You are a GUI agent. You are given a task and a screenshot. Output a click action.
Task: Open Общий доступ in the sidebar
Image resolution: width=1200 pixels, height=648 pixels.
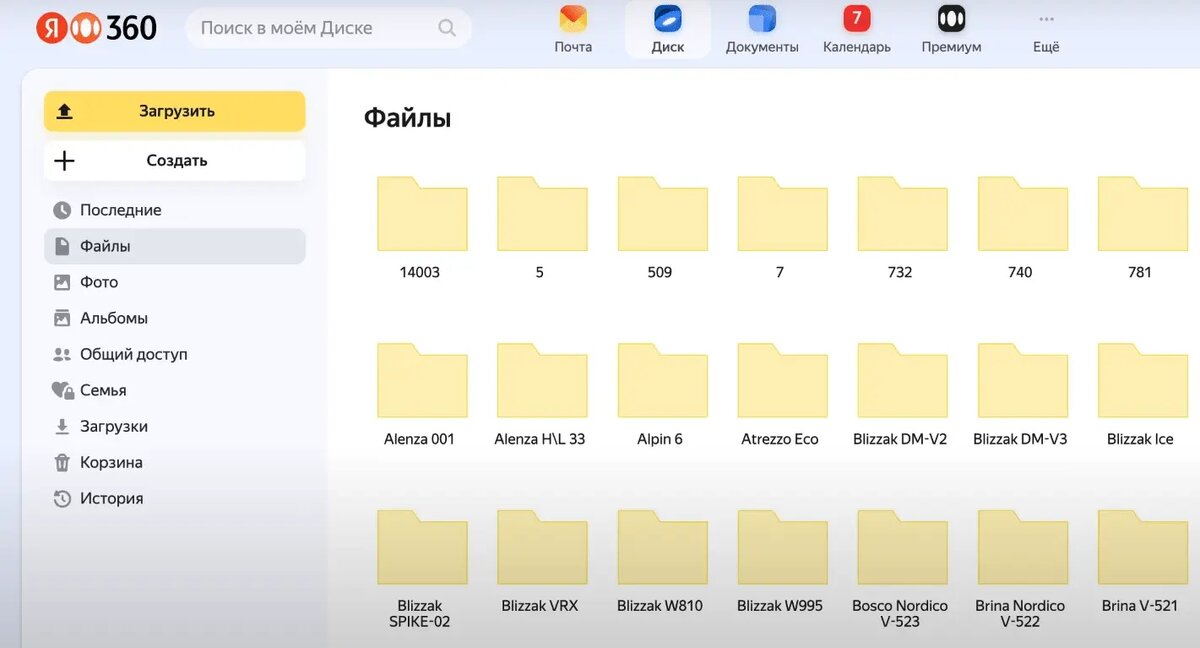click(174, 354)
